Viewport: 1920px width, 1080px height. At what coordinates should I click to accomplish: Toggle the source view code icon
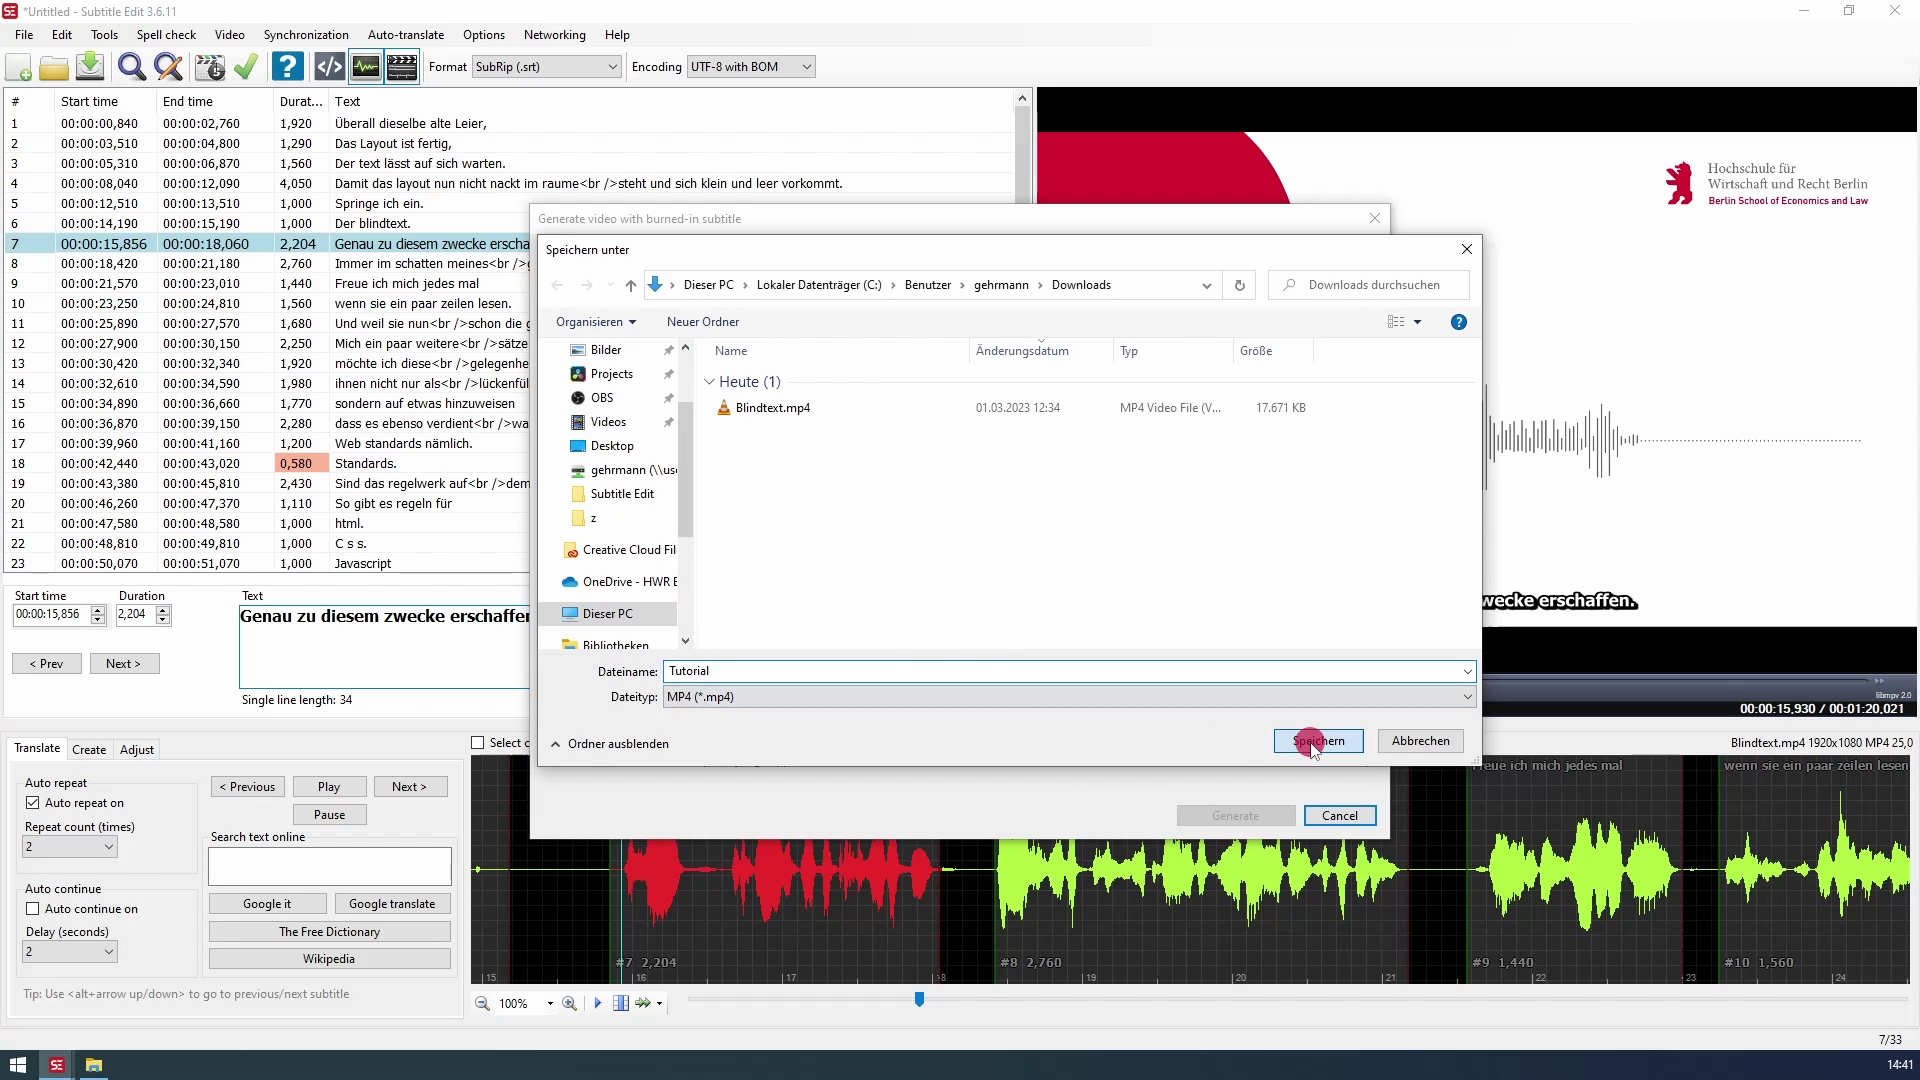point(329,67)
